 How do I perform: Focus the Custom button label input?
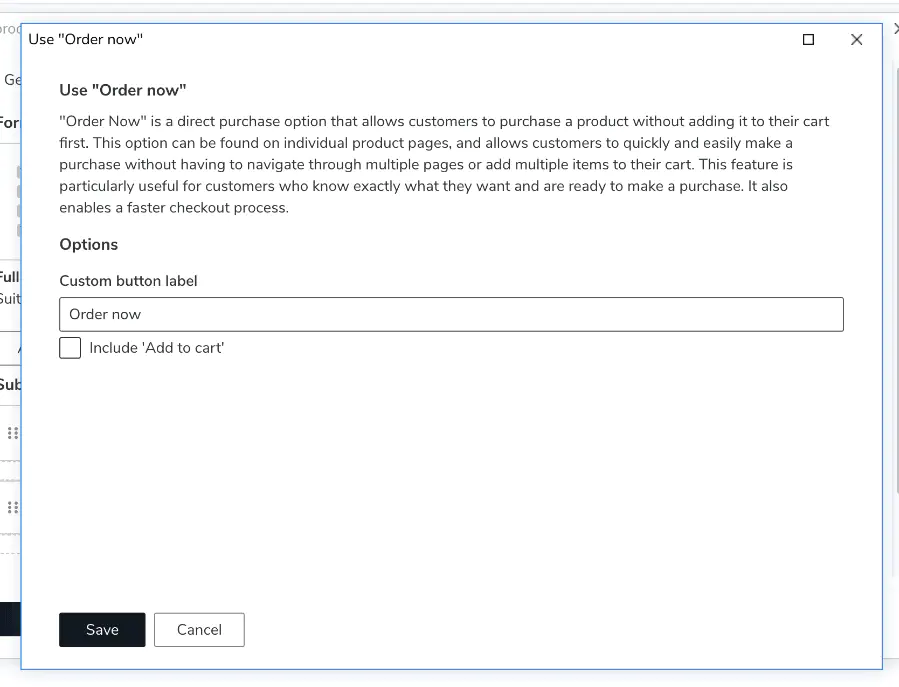pyautogui.click(x=450, y=314)
